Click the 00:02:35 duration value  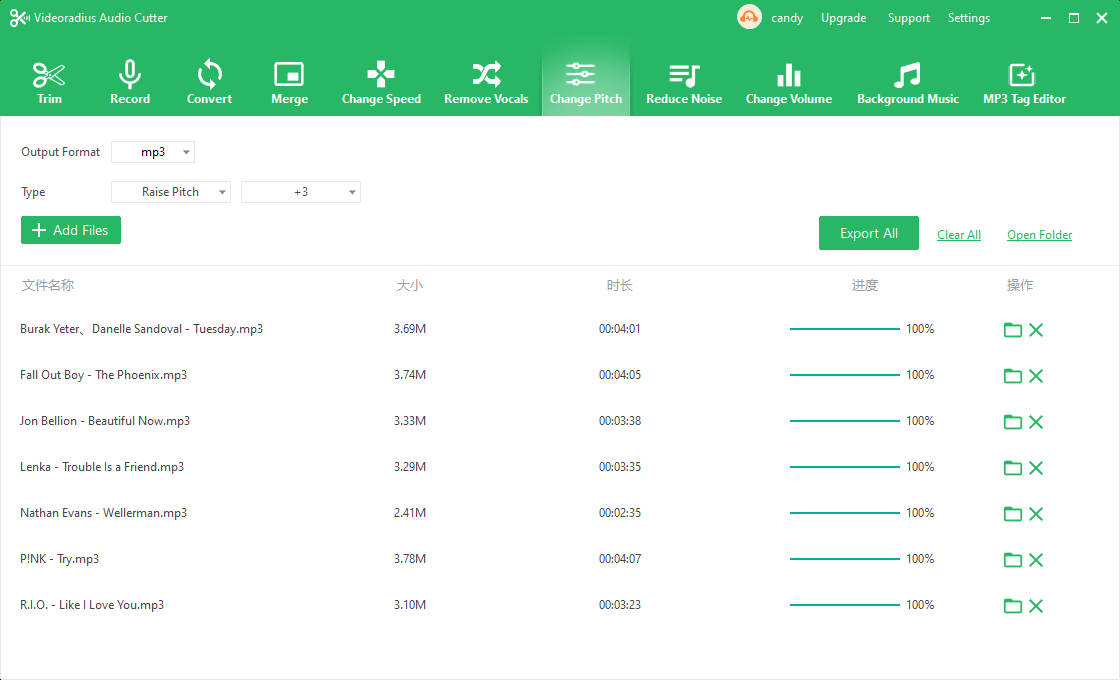(x=620, y=513)
